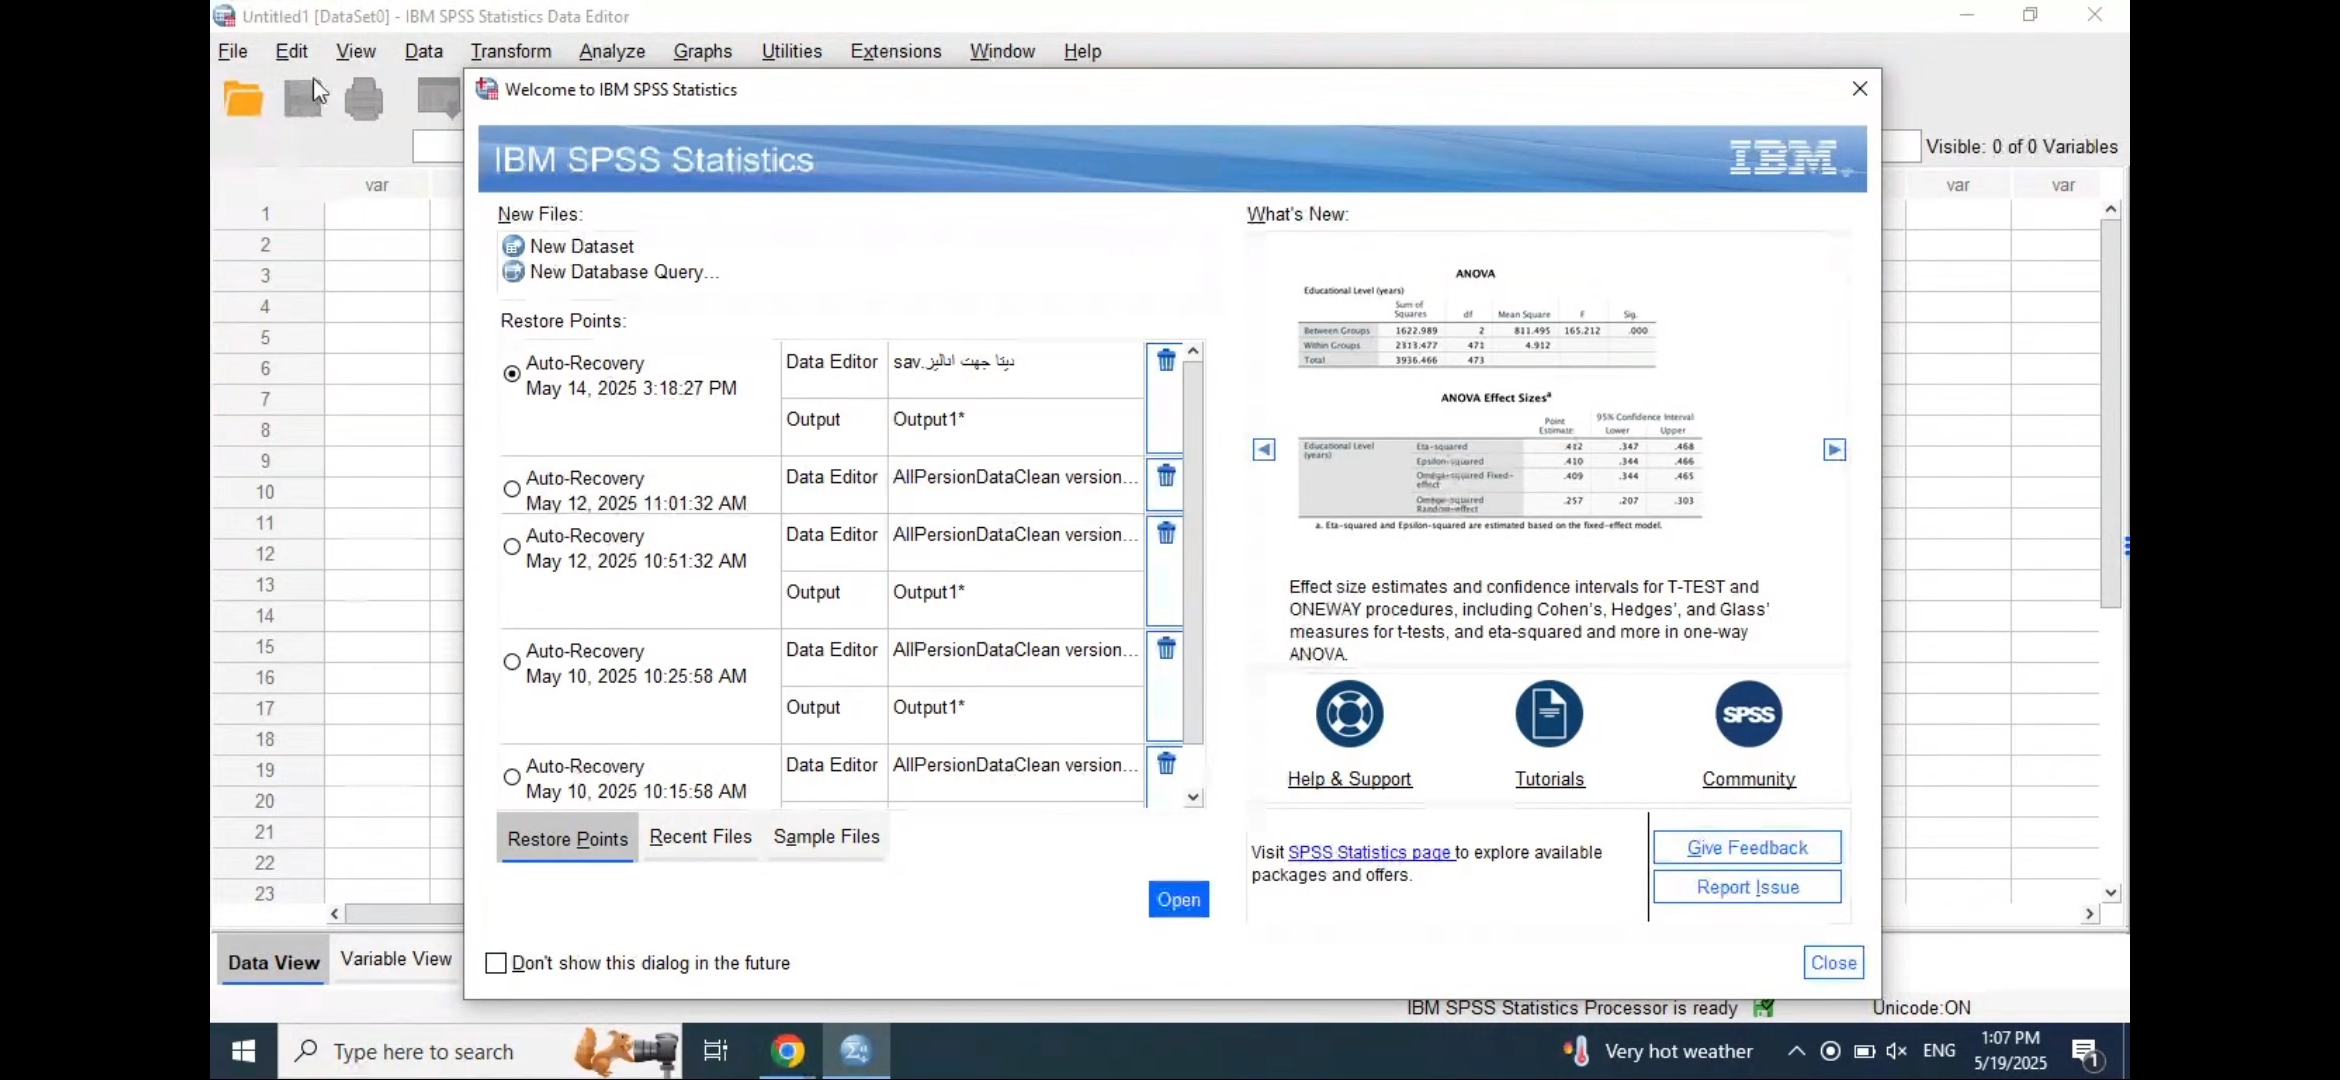This screenshot has height=1080, width=2340.
Task: Open the notification center icon
Action: [x=2086, y=1052]
